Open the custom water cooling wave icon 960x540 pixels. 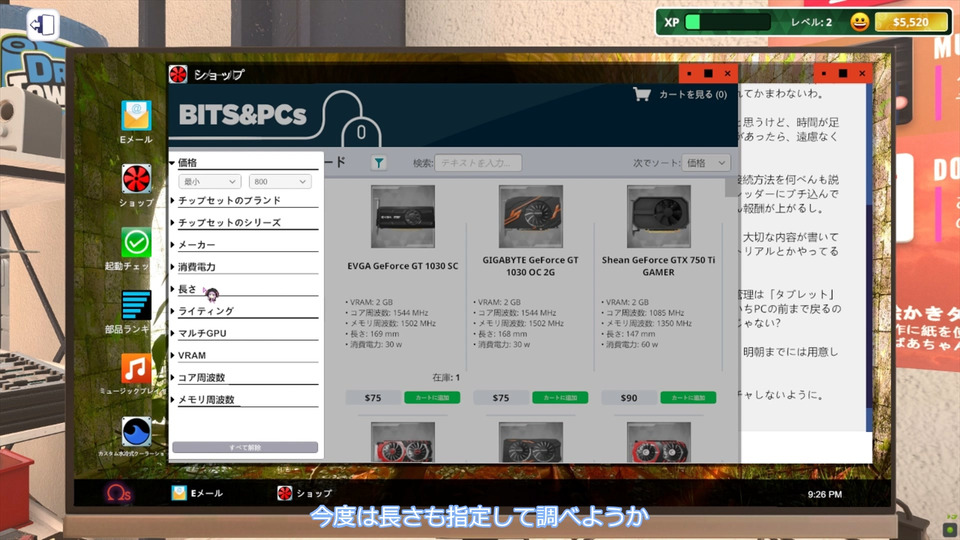pos(136,432)
